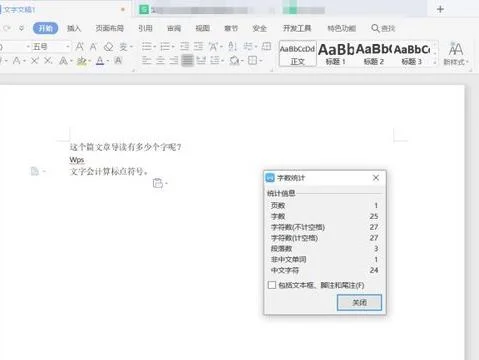Open the tab stops tool
The image size is (479, 360).
click(266, 46)
